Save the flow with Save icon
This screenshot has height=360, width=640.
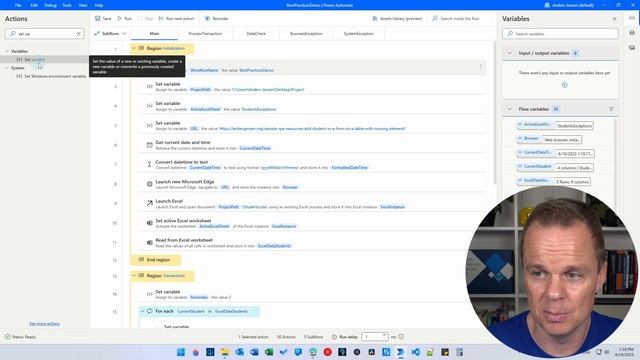tap(103, 18)
